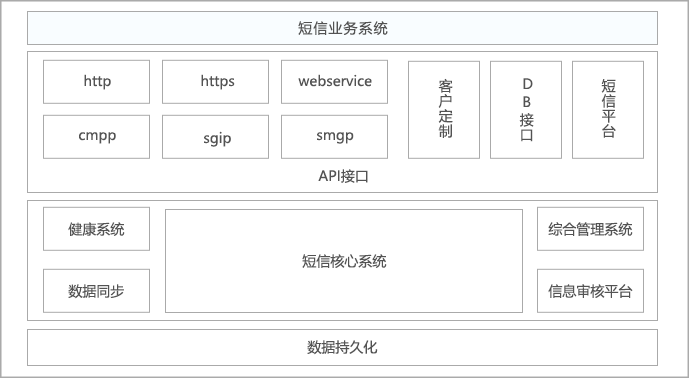Click the 短信平台 vertical box
This screenshot has height=378, width=689.
pyautogui.click(x=608, y=110)
